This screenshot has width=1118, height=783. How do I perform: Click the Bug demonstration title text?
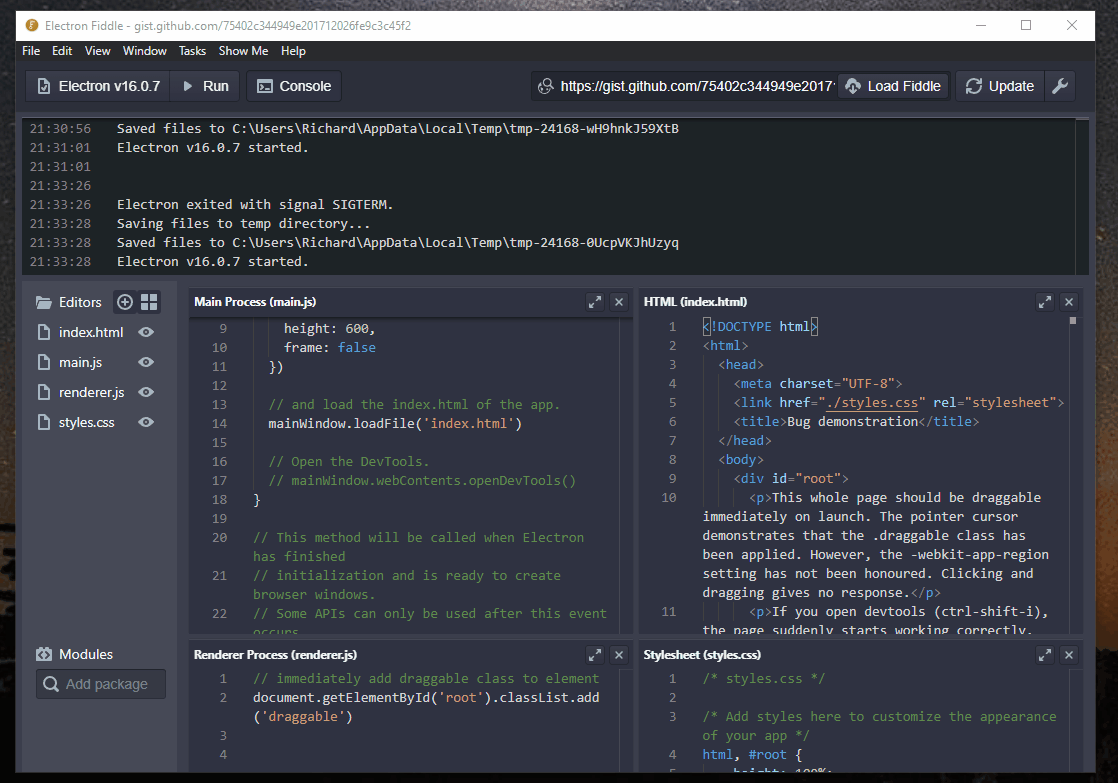(x=852, y=421)
